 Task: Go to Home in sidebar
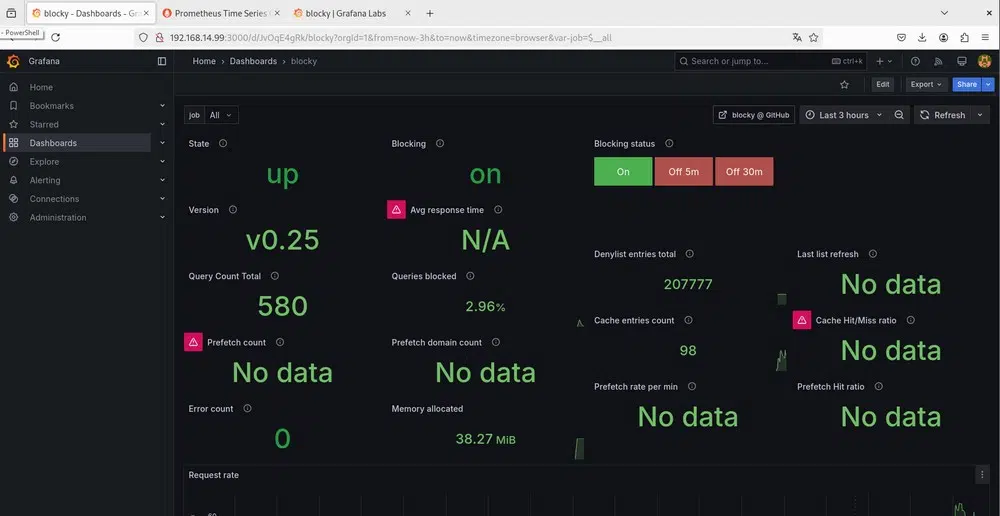click(41, 87)
